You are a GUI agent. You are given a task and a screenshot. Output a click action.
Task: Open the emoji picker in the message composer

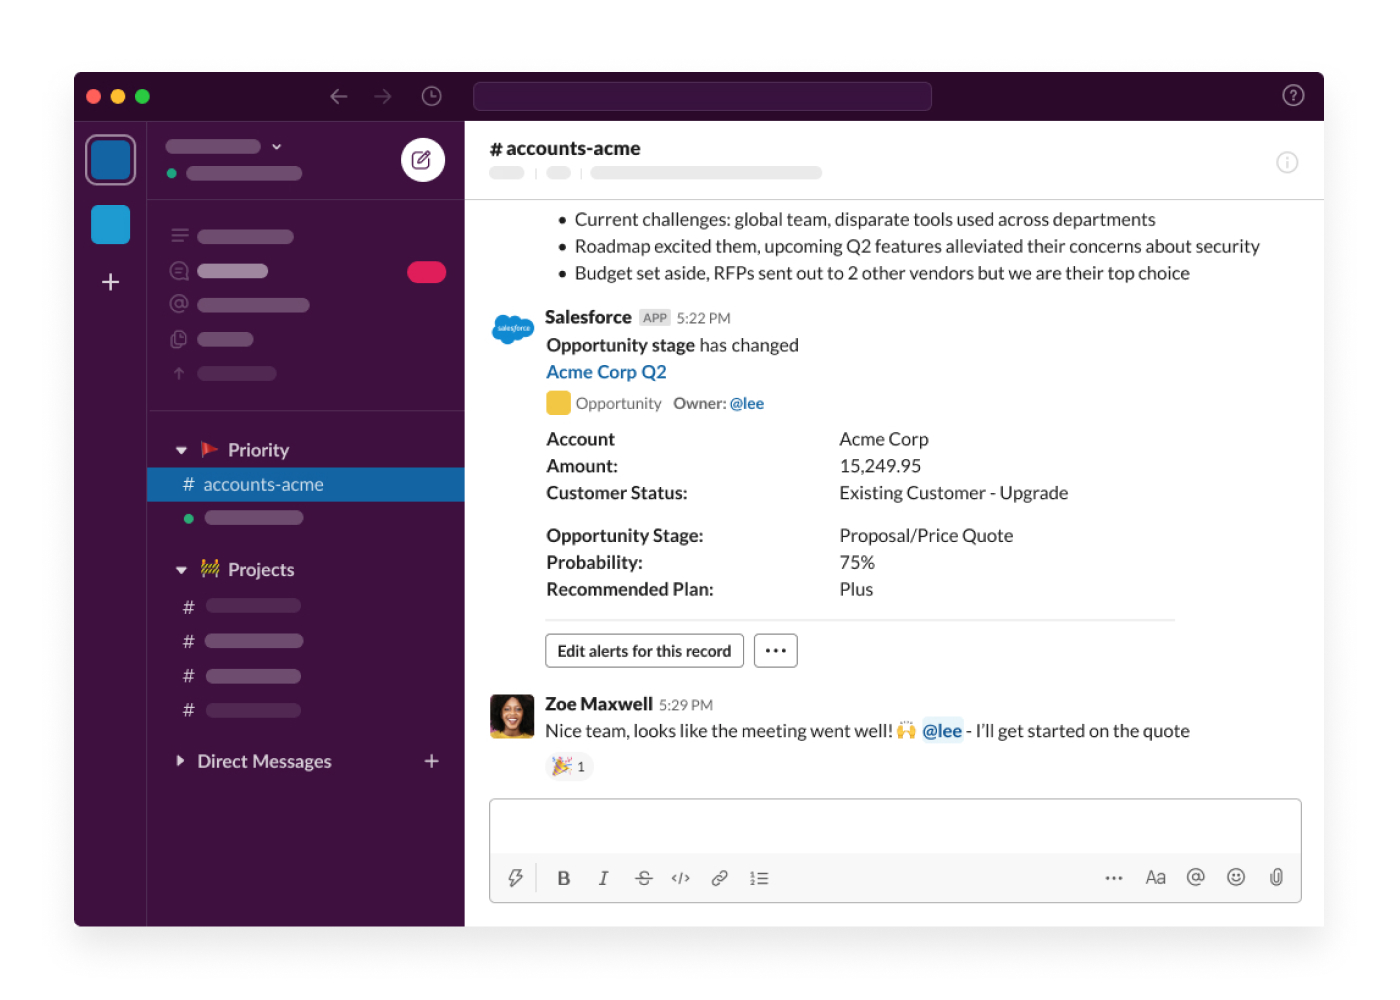click(1236, 877)
